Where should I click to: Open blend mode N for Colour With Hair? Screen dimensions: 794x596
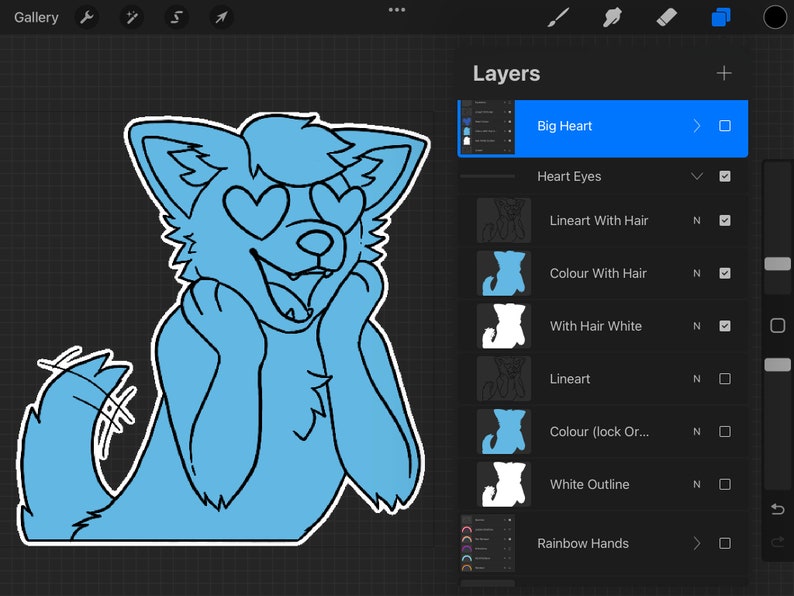[697, 273]
